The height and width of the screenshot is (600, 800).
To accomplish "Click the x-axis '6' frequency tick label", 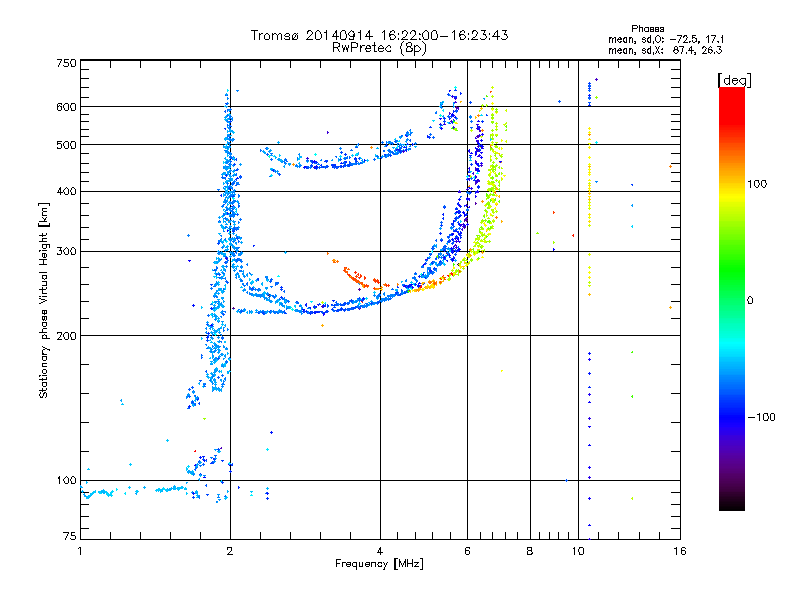I will (467, 551).
